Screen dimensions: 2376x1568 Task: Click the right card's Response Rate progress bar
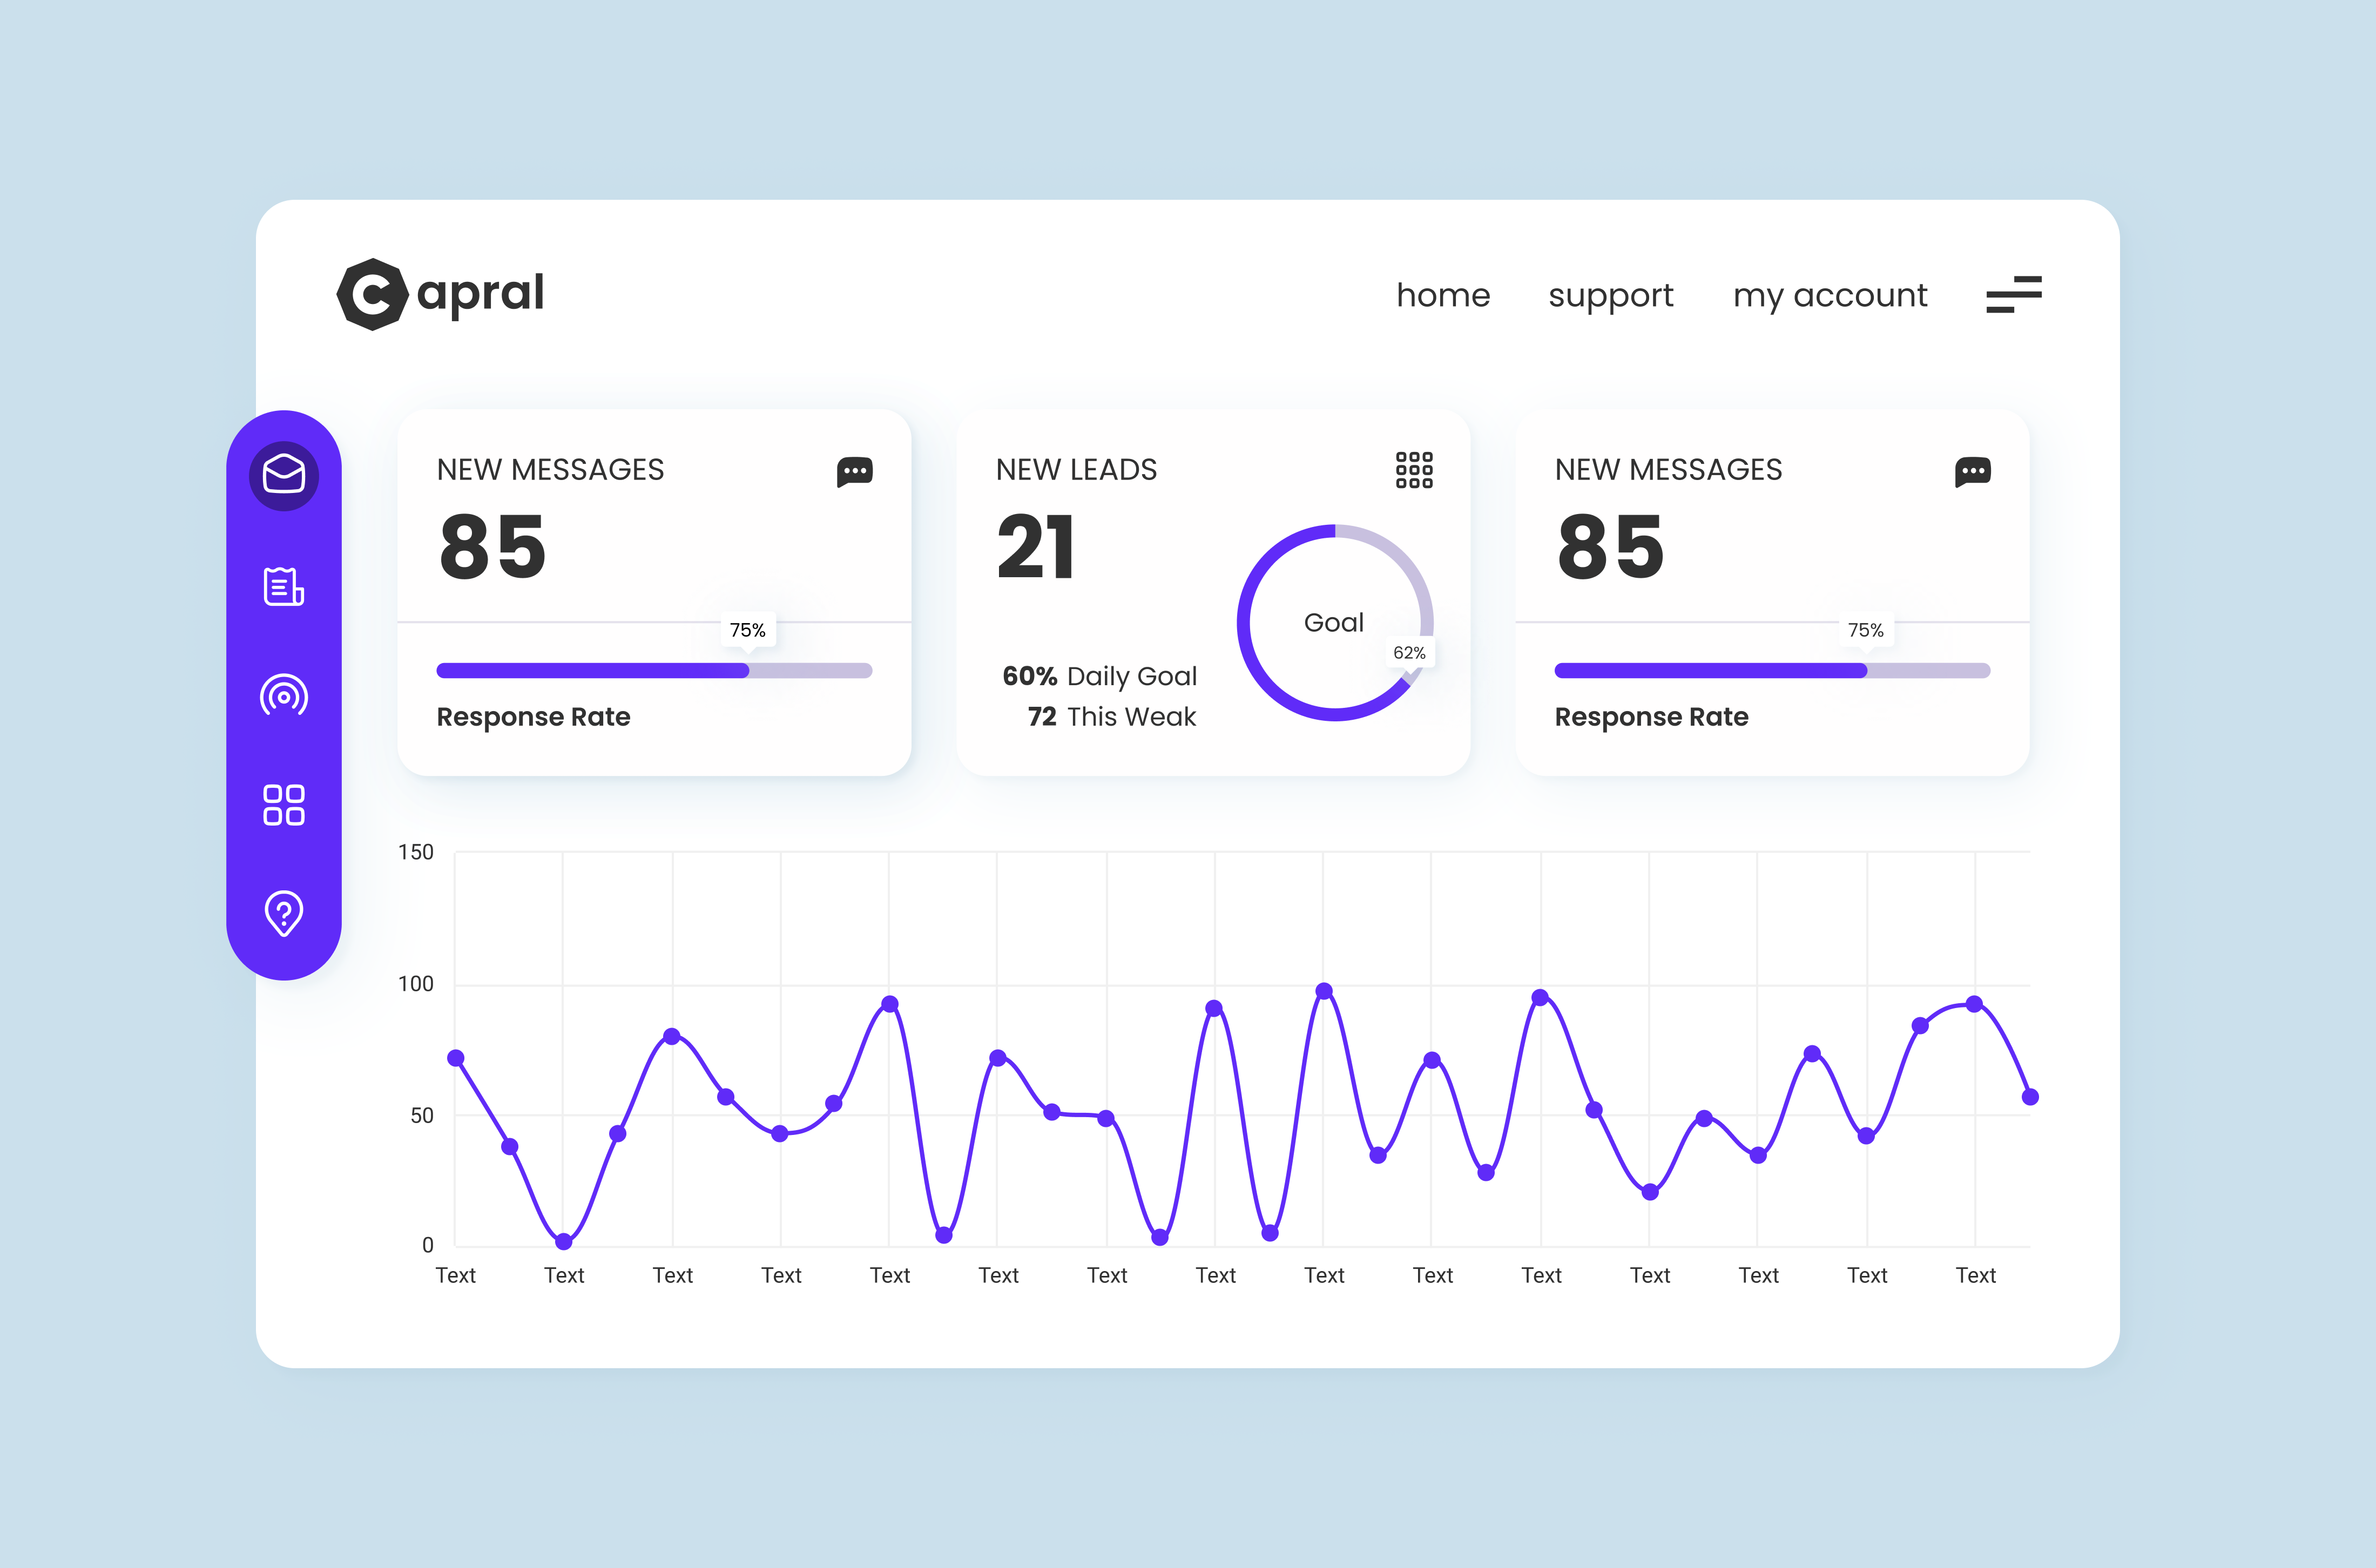point(1772,670)
